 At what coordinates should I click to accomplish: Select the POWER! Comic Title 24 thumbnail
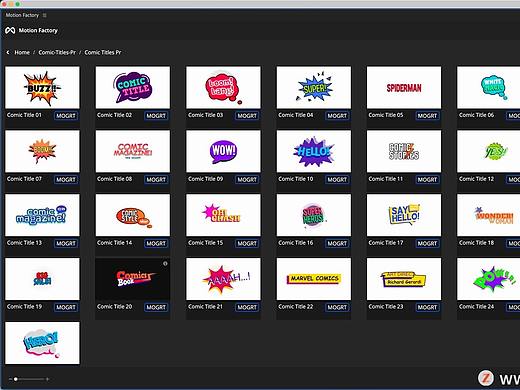click(x=489, y=279)
